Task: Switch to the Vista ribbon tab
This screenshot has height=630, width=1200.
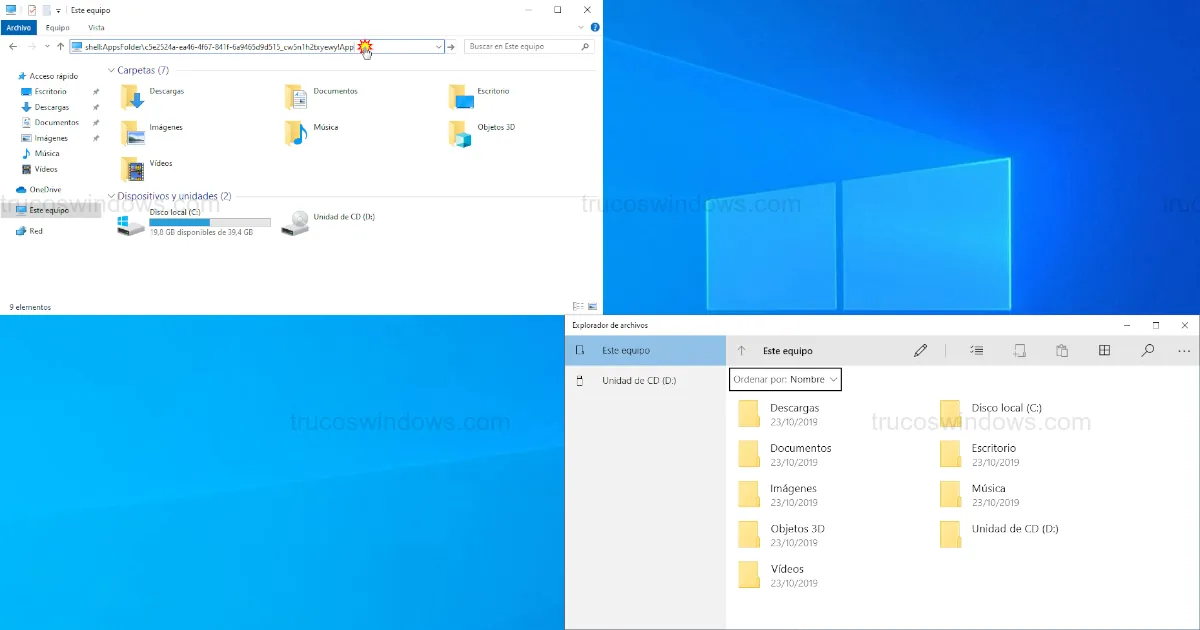Action: coord(96,28)
